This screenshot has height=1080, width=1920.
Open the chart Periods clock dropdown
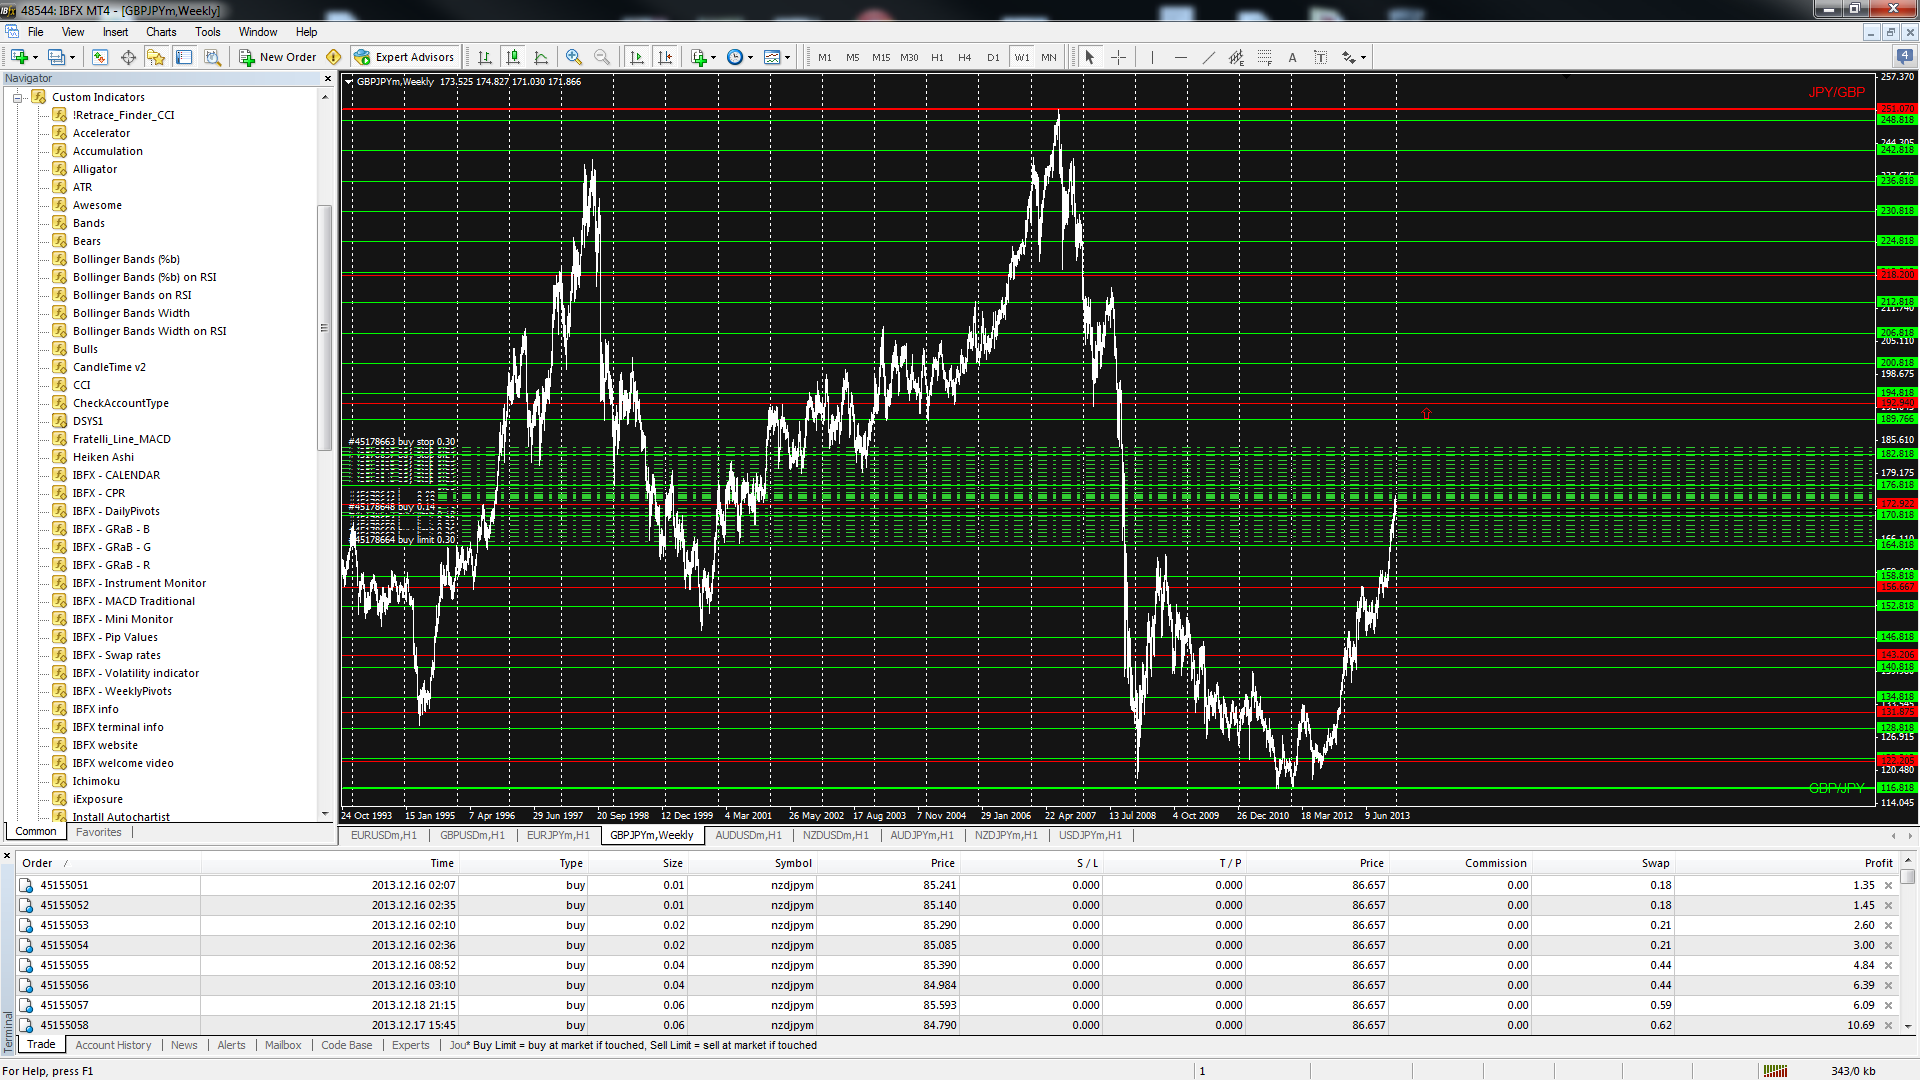point(740,57)
